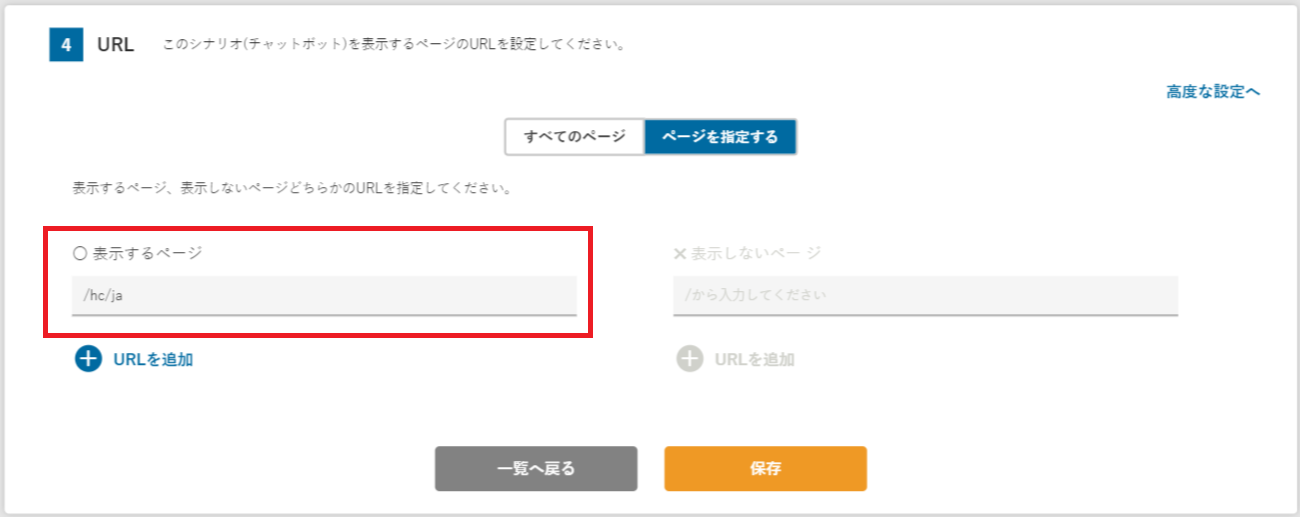Click the URL section heading
This screenshot has width=1300, height=517.
[115, 45]
